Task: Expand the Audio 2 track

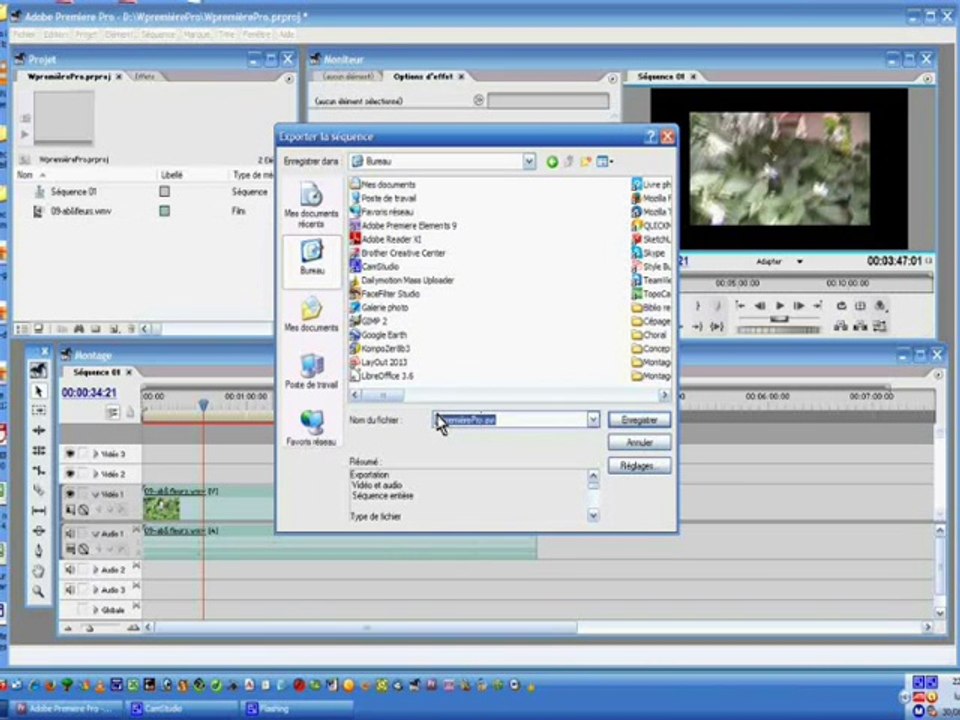Action: point(96,570)
